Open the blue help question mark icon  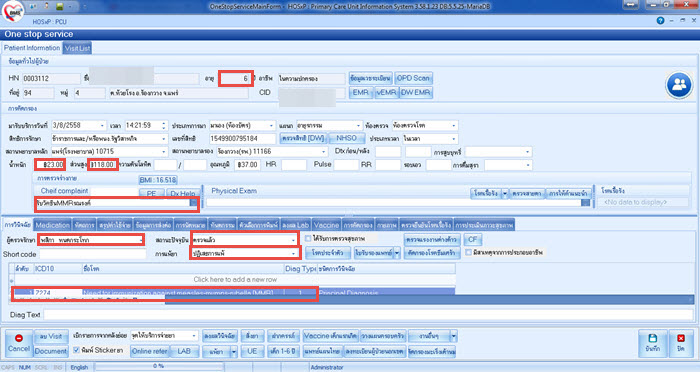coord(660,21)
